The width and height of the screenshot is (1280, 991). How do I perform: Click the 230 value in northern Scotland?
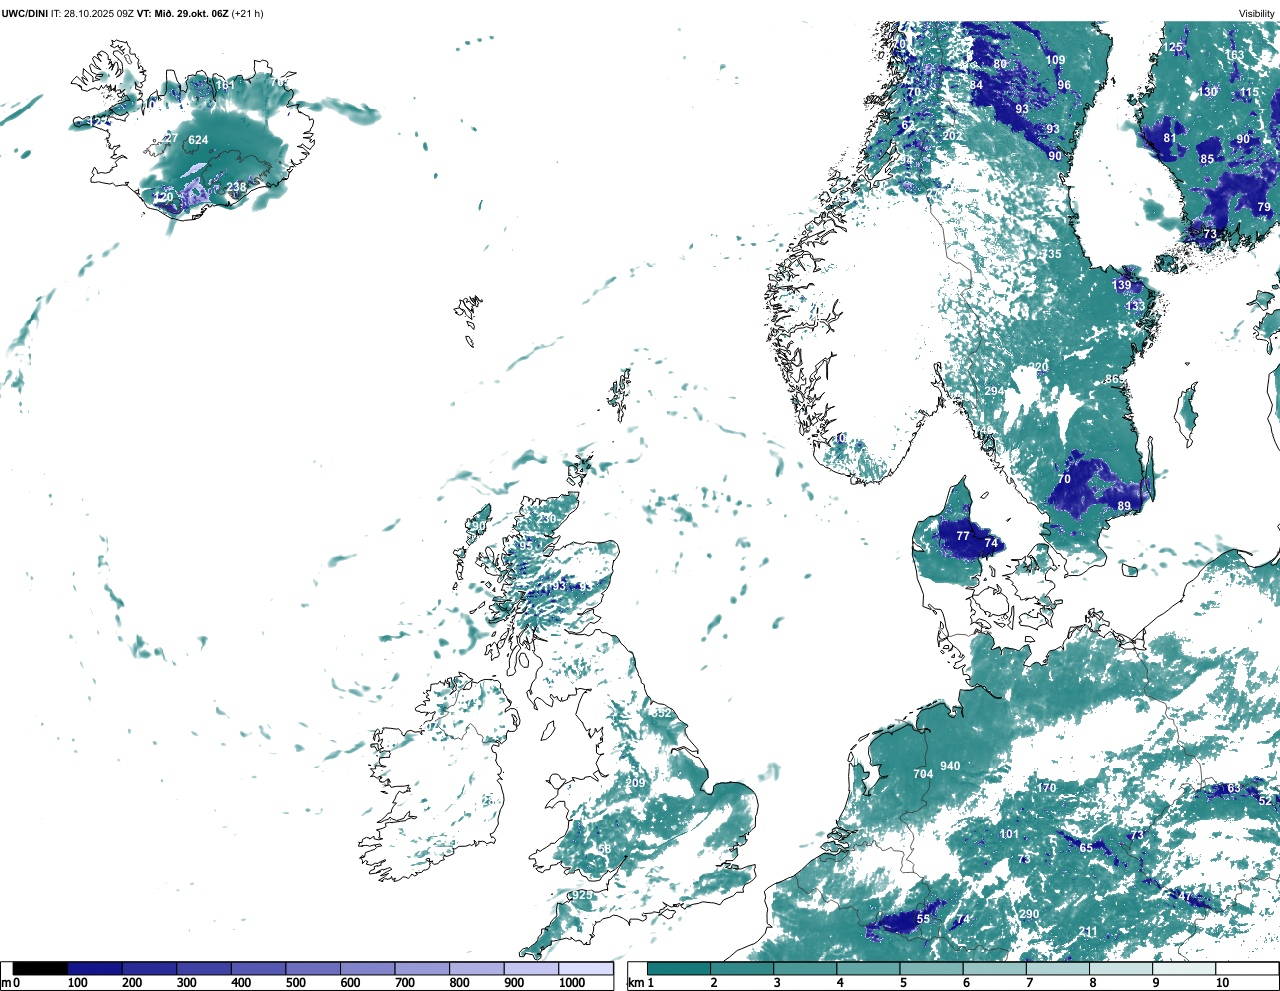[x=546, y=519]
